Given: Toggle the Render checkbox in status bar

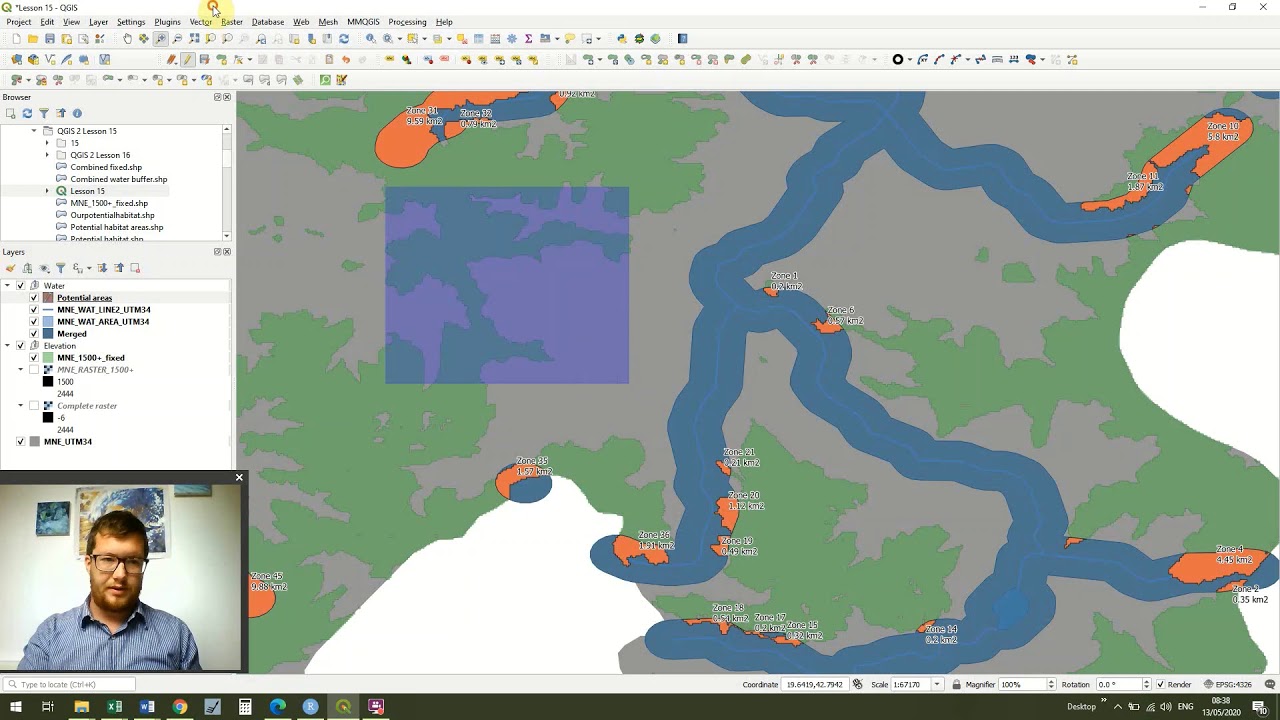Looking at the screenshot, I should coord(1160,685).
